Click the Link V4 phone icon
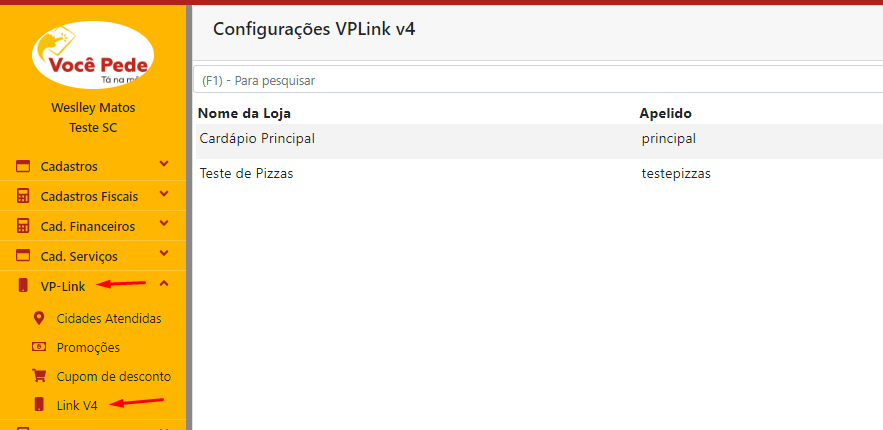The image size is (883, 430). 39,405
